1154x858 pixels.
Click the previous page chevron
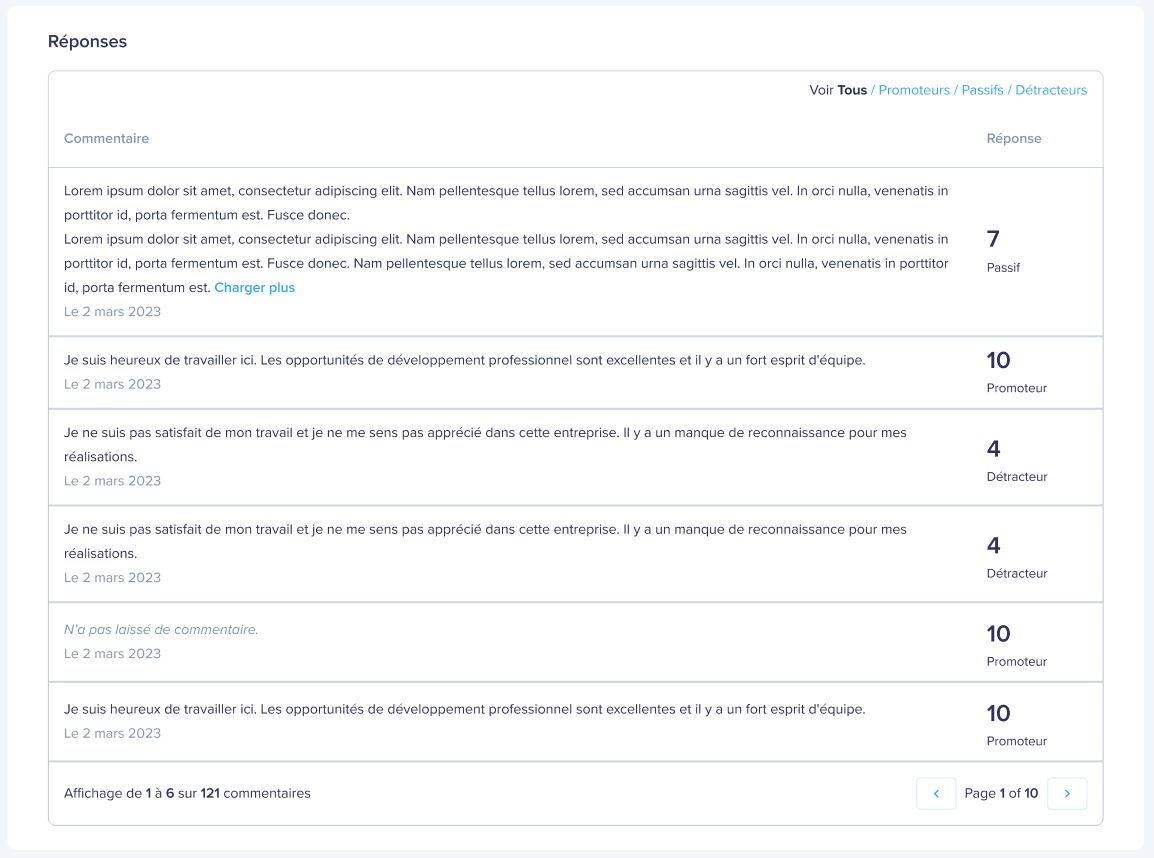936,793
